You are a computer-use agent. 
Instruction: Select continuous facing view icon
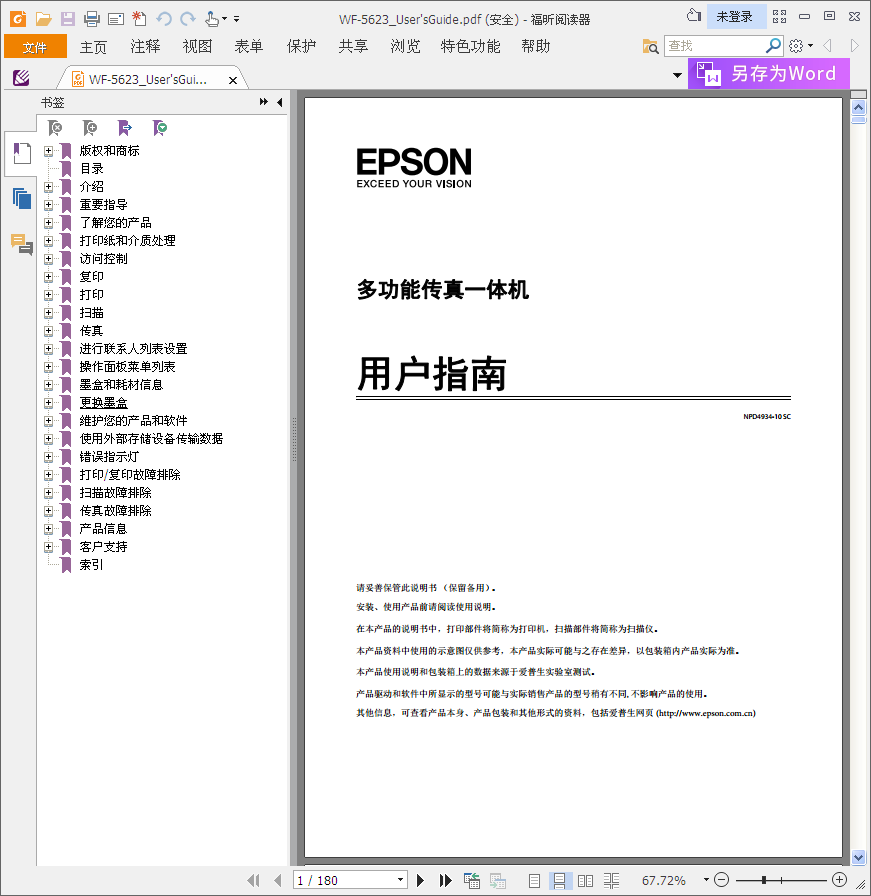pyautogui.click(x=611, y=881)
